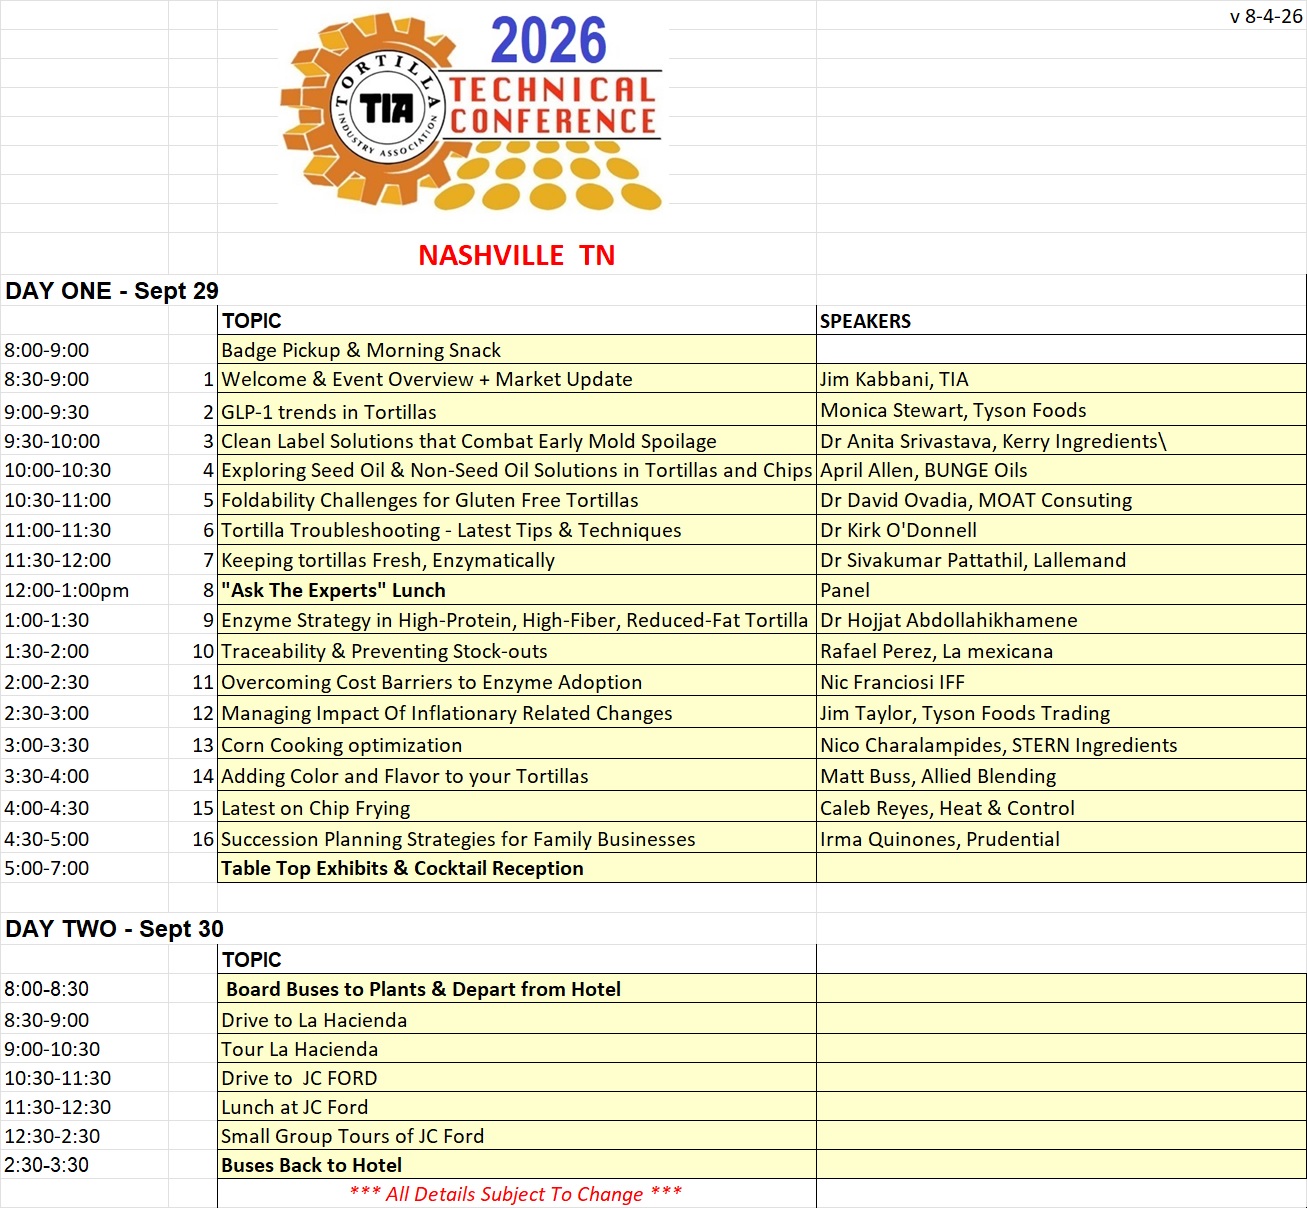Select the Drive to JC FORD cell

(x=517, y=1078)
